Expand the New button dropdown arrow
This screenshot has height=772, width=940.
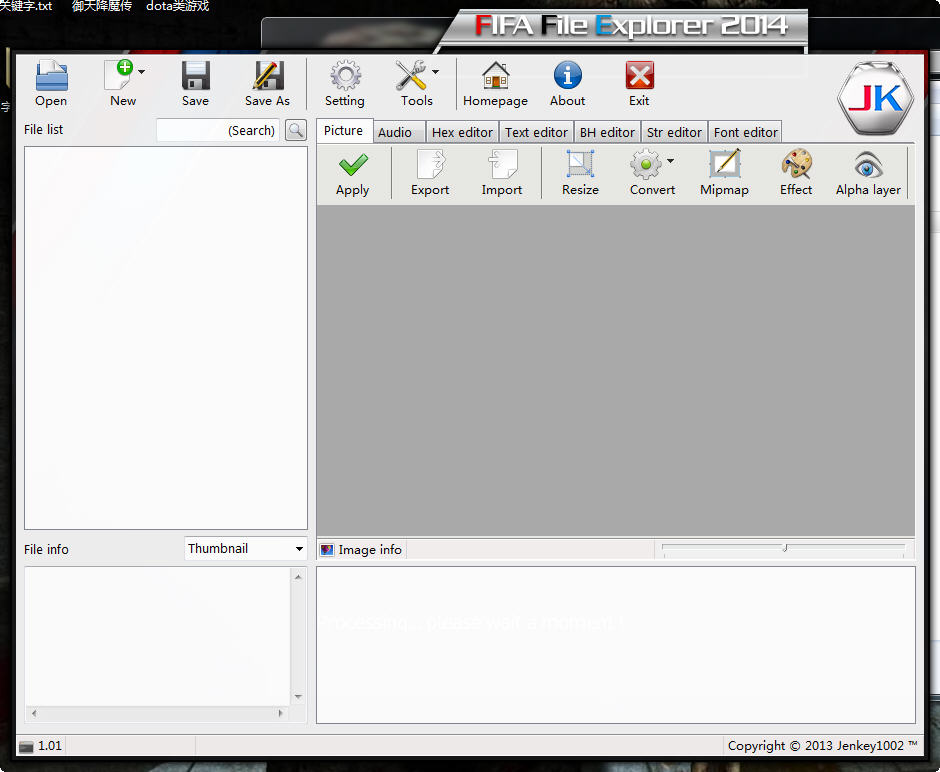tap(142, 72)
